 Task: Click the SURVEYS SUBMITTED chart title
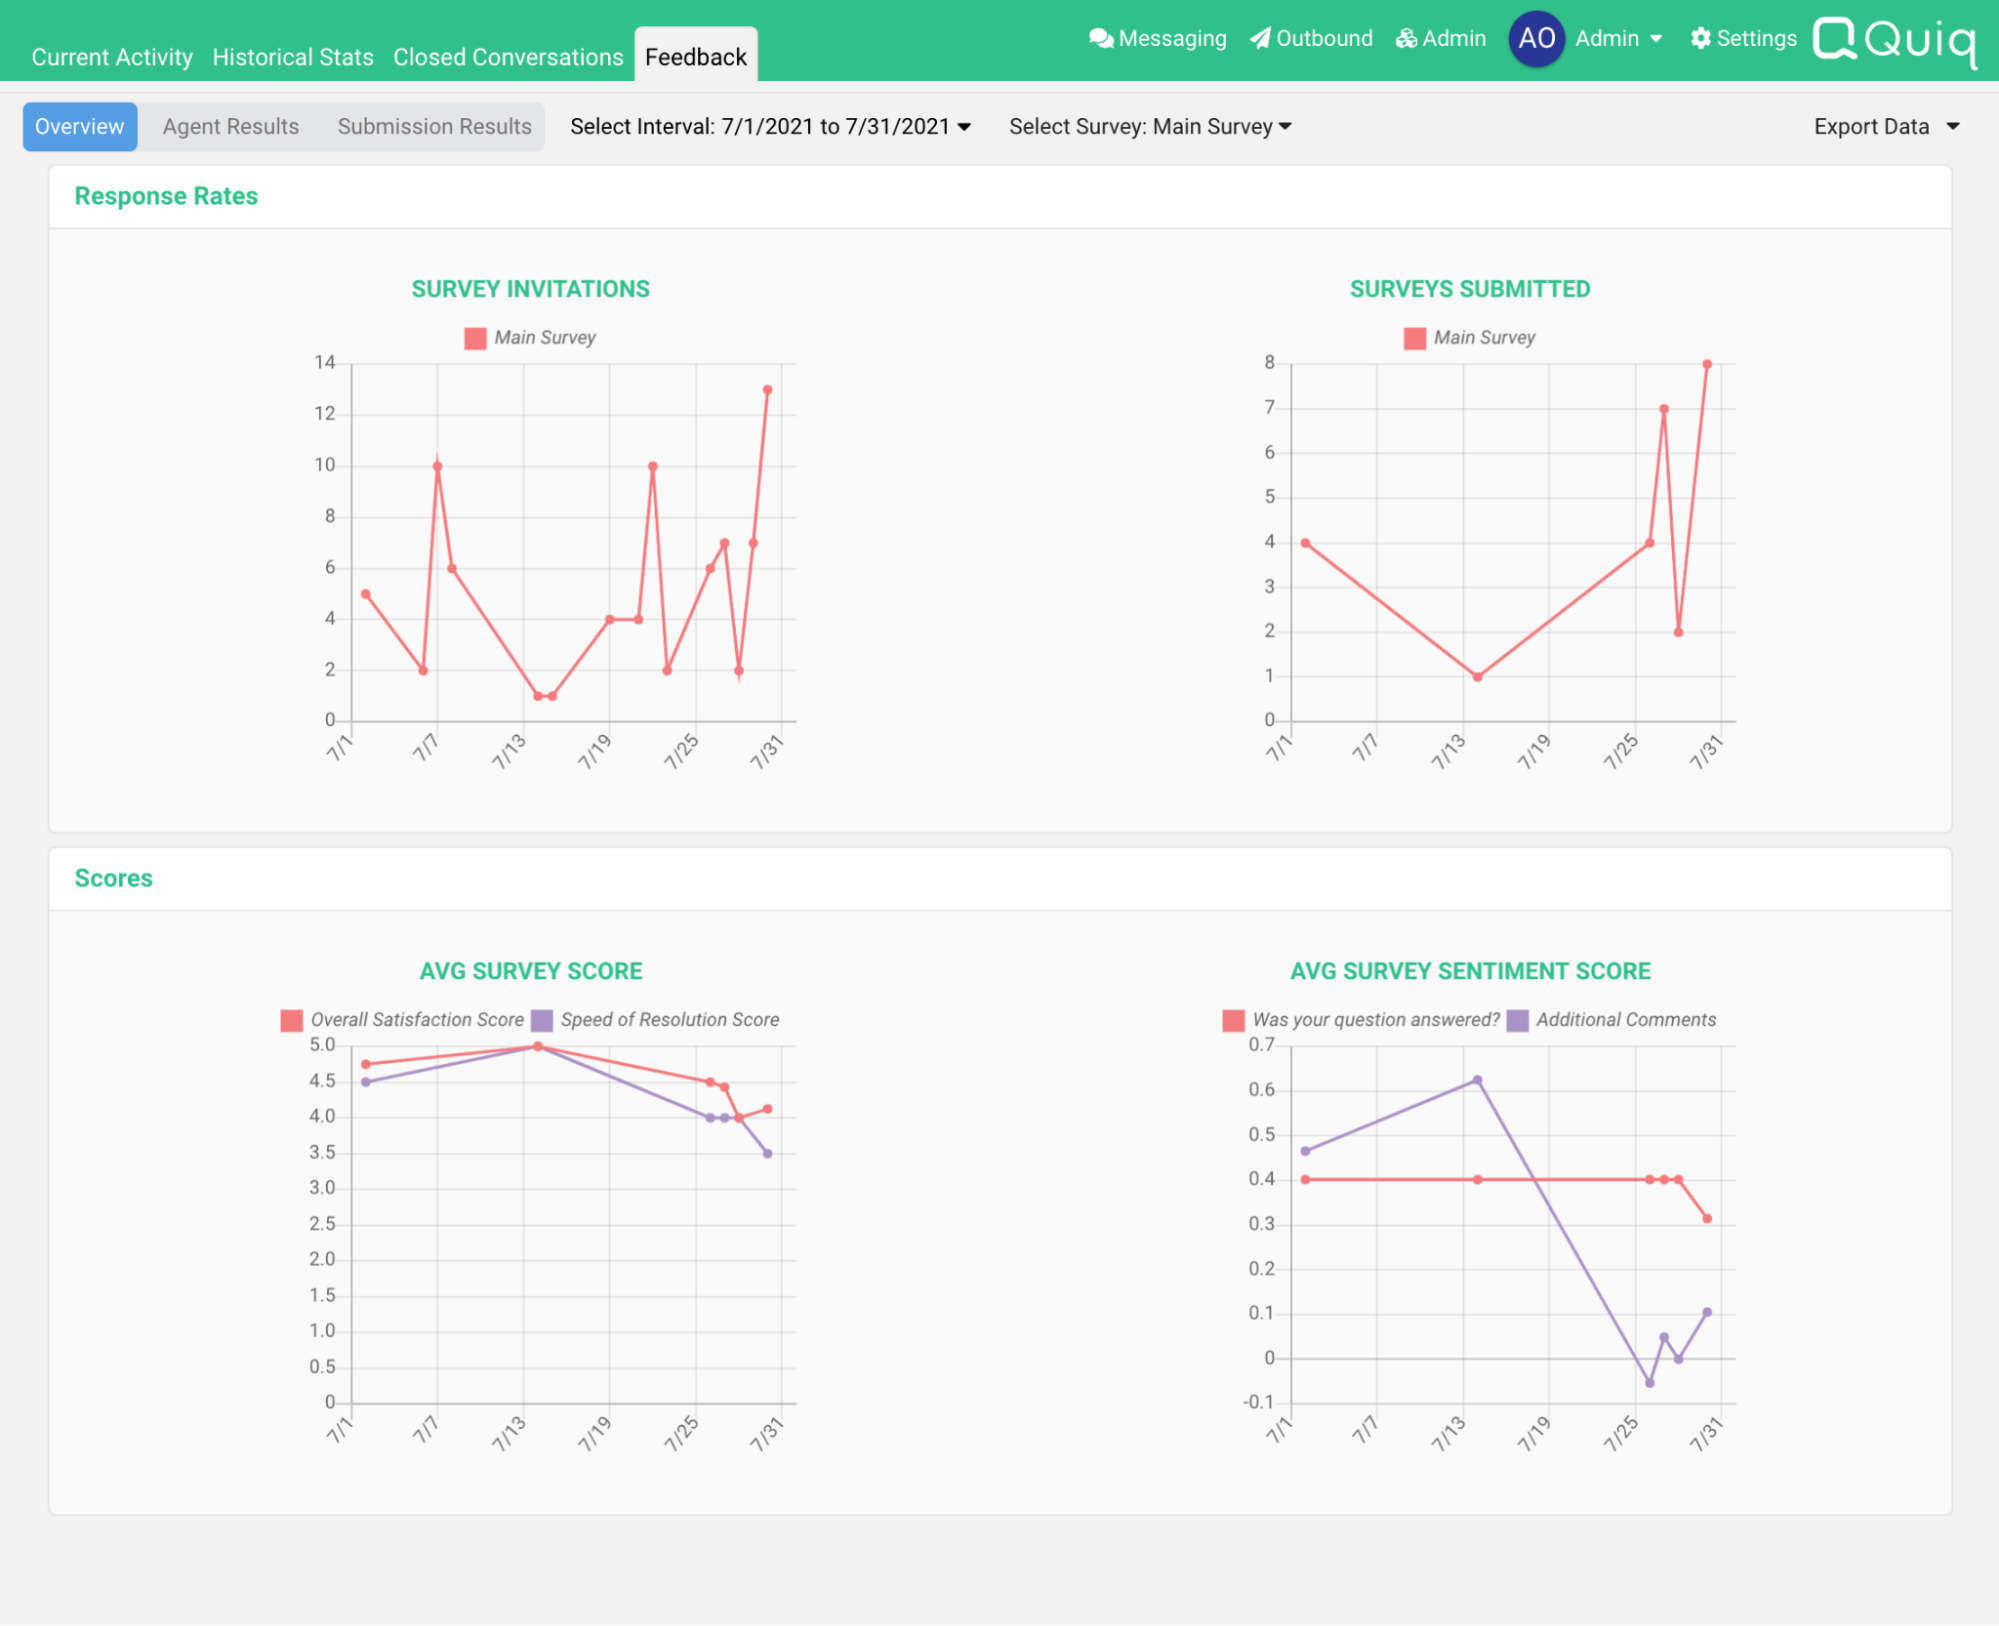[1470, 289]
